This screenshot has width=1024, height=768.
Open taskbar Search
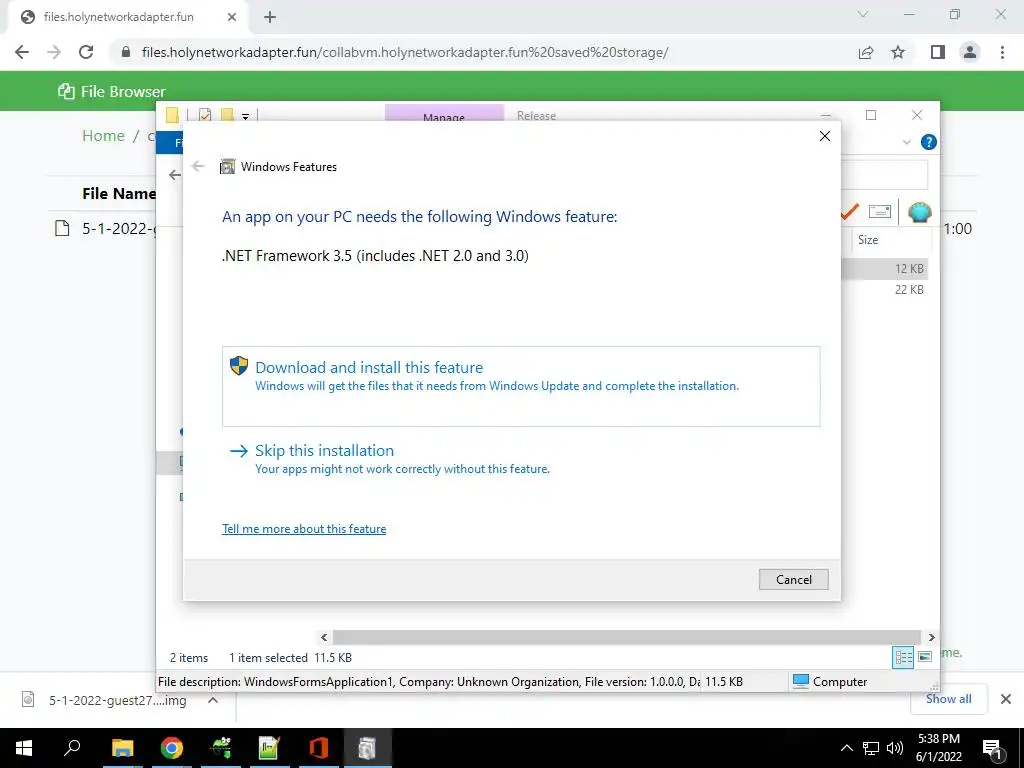(x=72, y=748)
